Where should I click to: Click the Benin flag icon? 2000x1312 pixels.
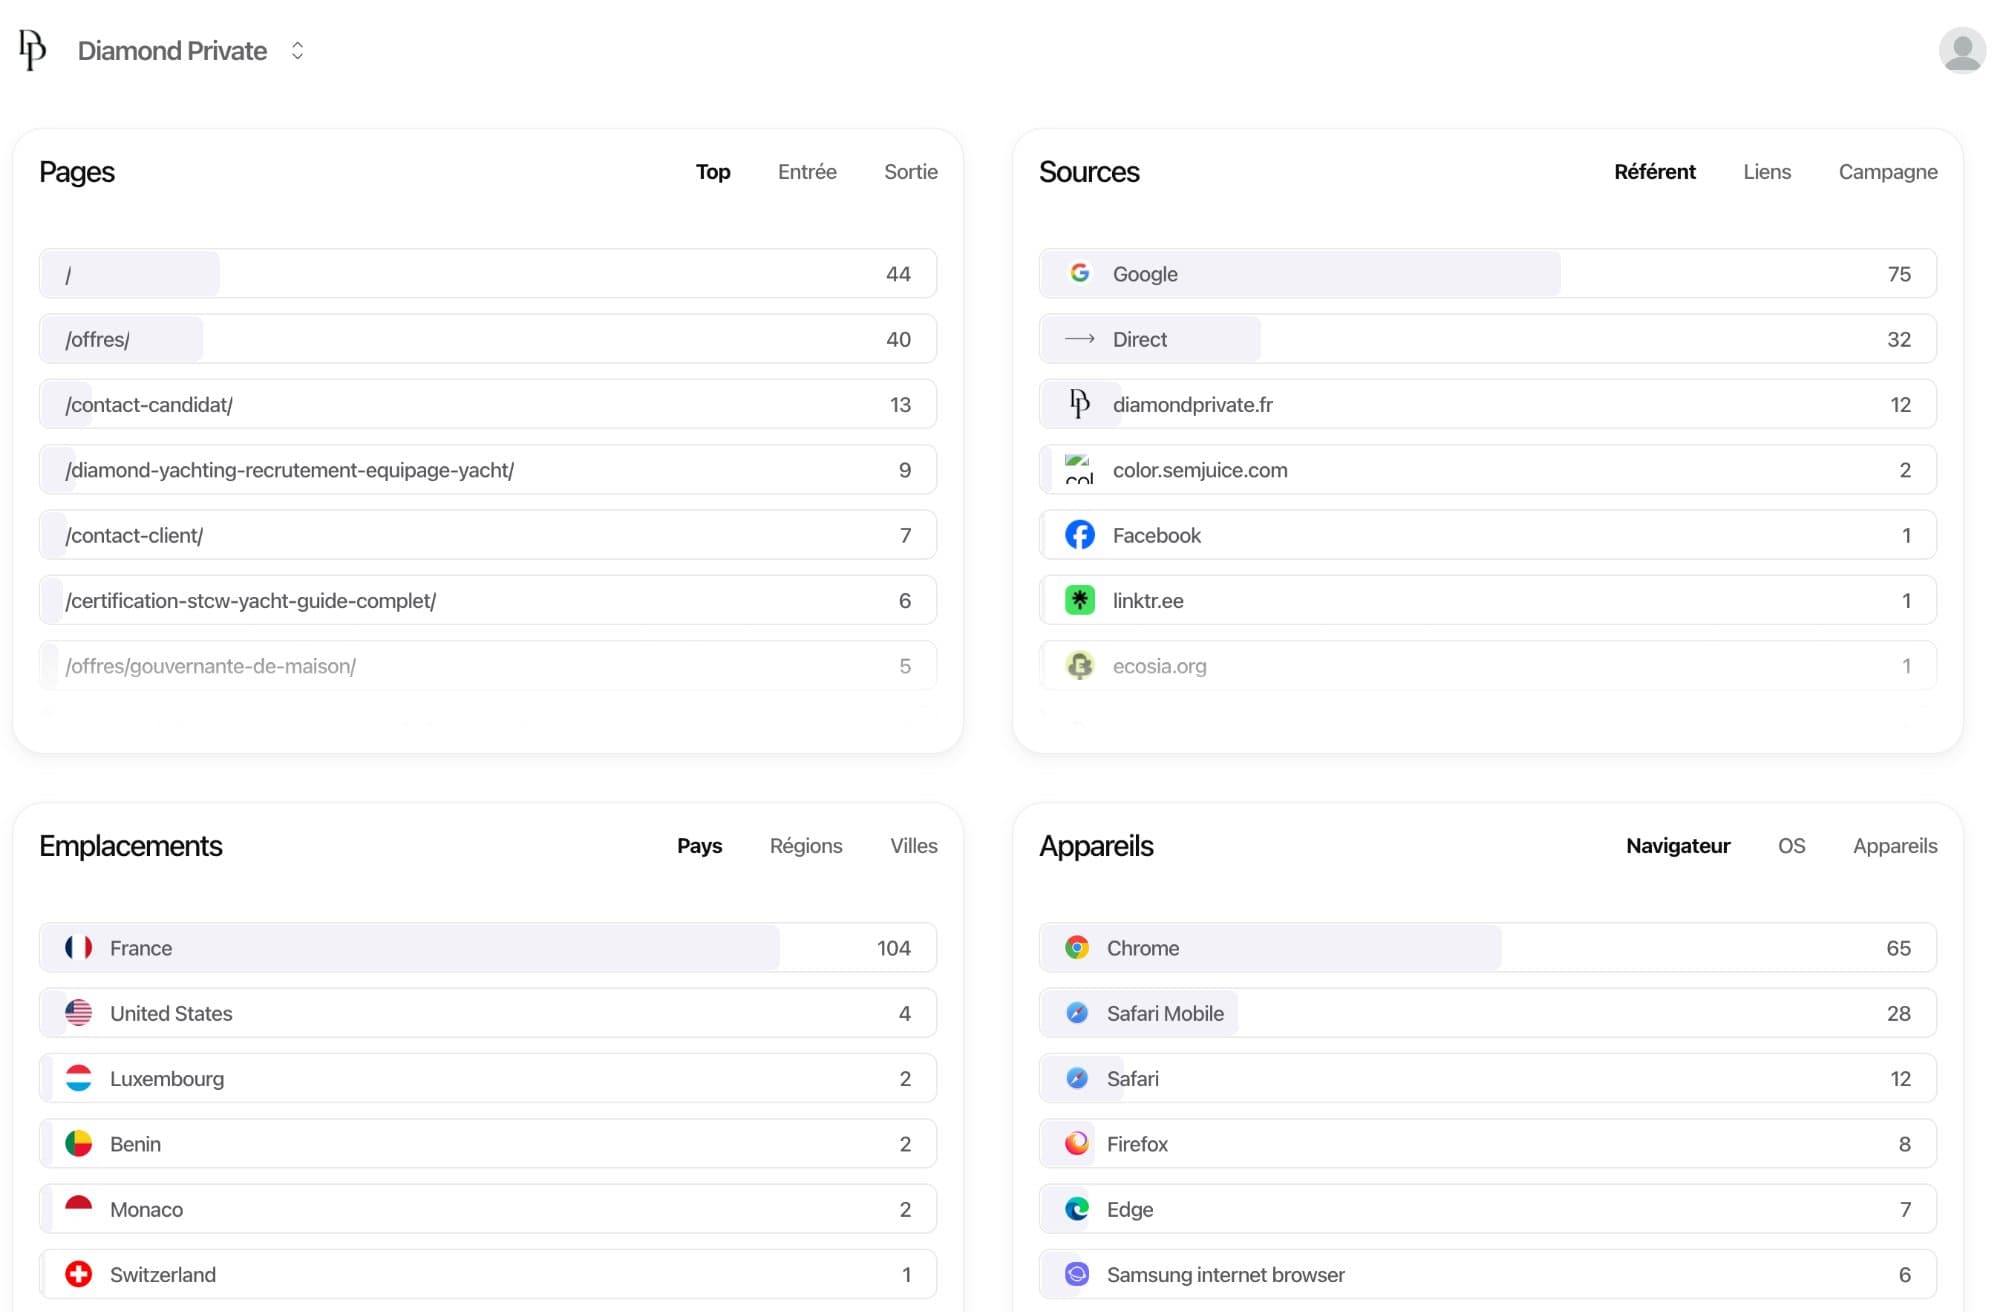point(78,1143)
